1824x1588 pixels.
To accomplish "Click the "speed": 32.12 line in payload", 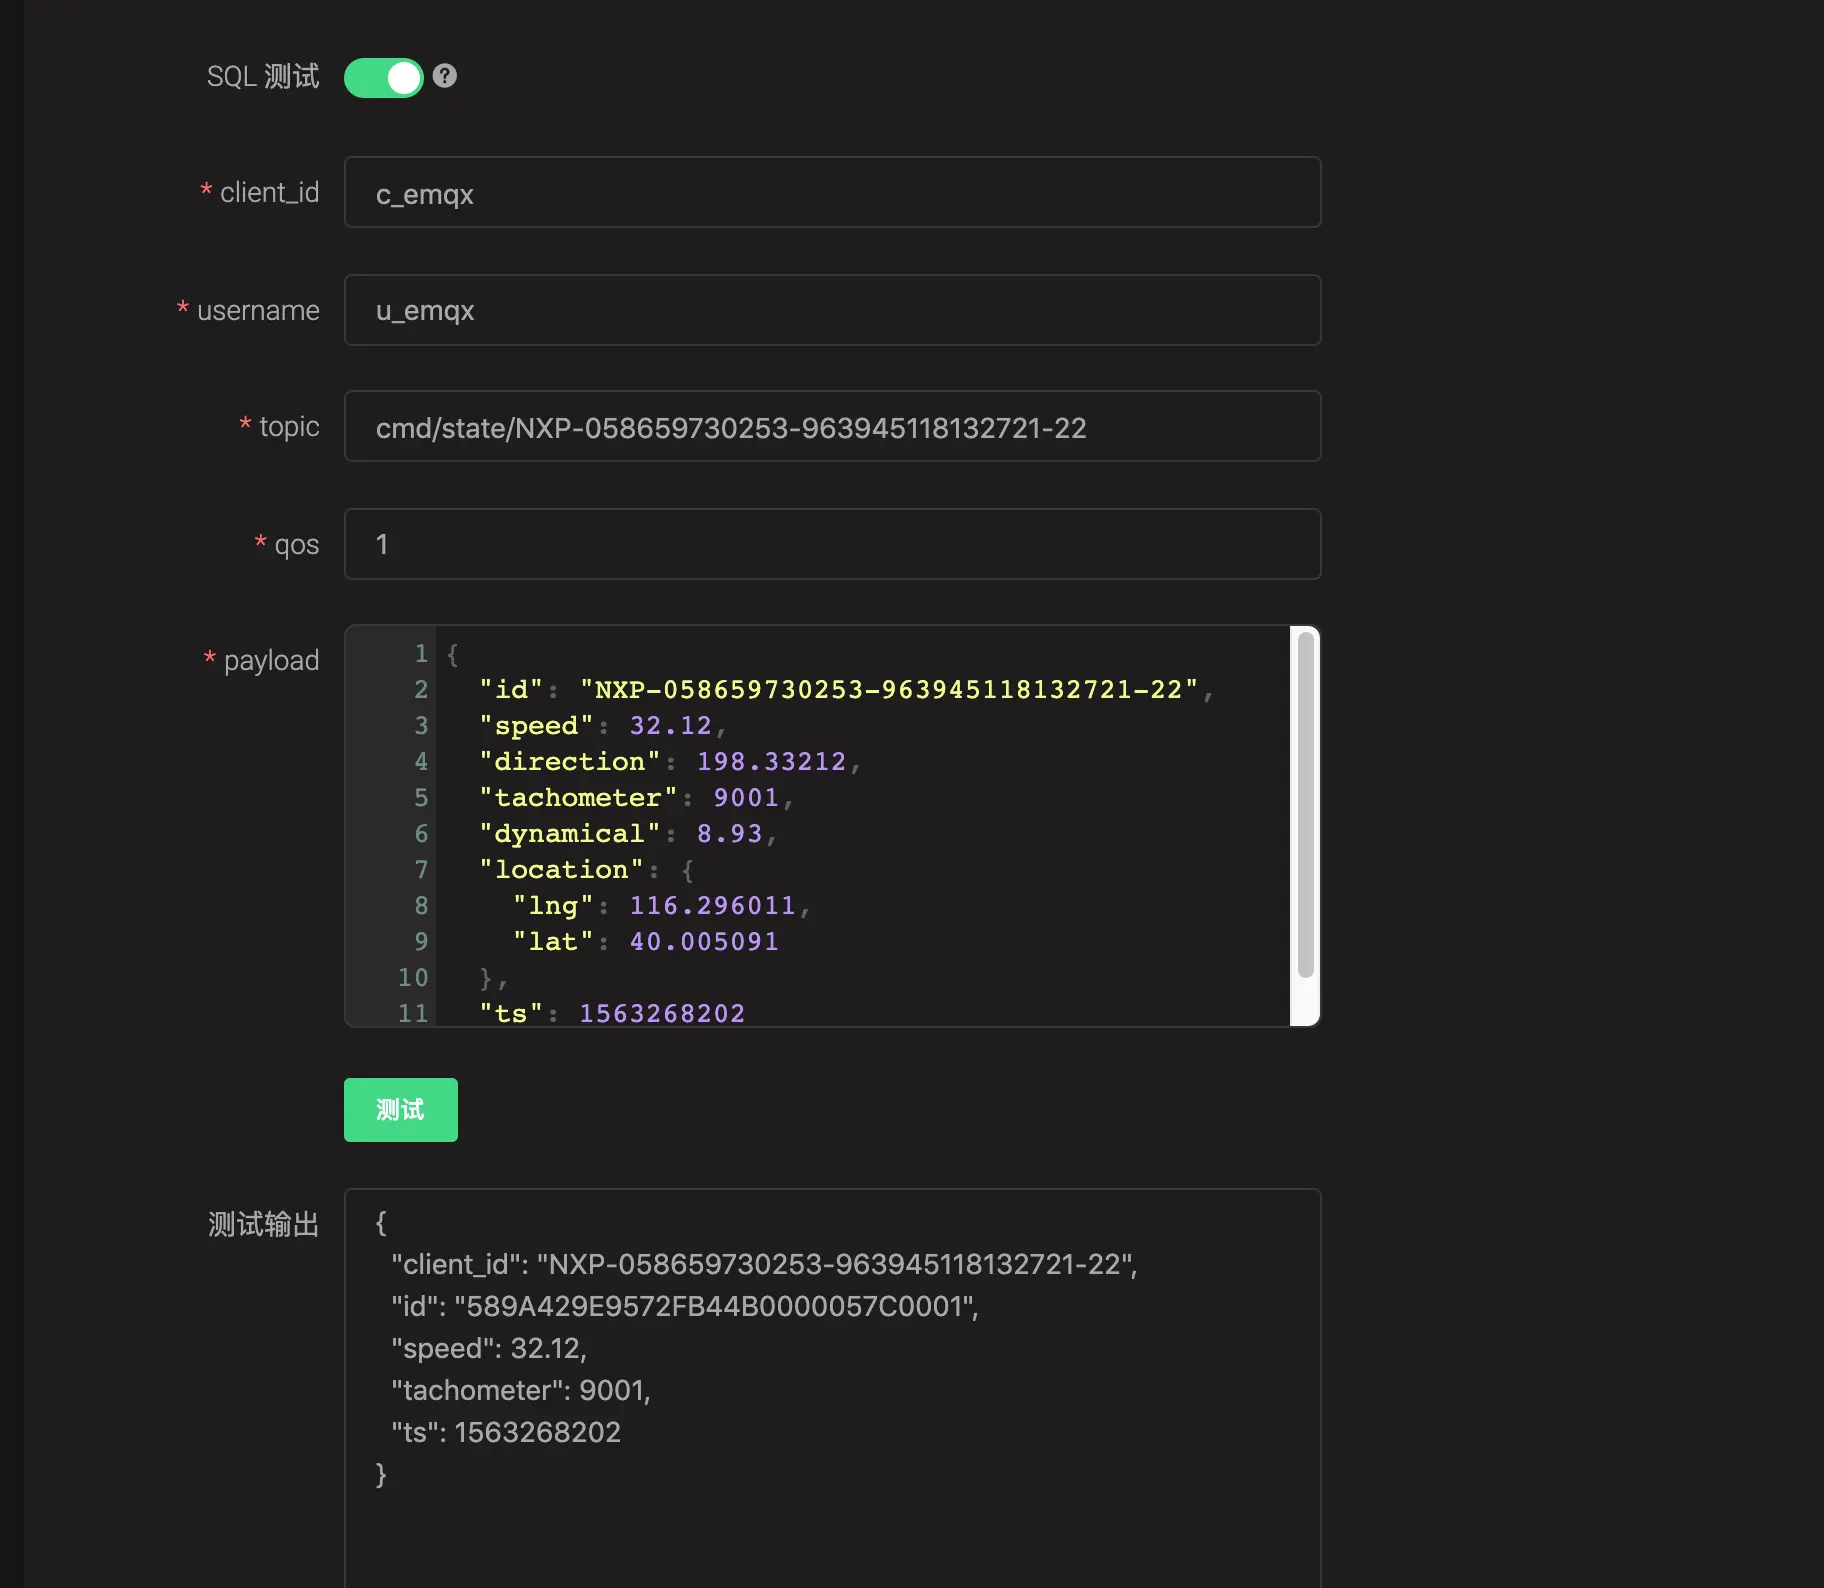I will coord(603,726).
